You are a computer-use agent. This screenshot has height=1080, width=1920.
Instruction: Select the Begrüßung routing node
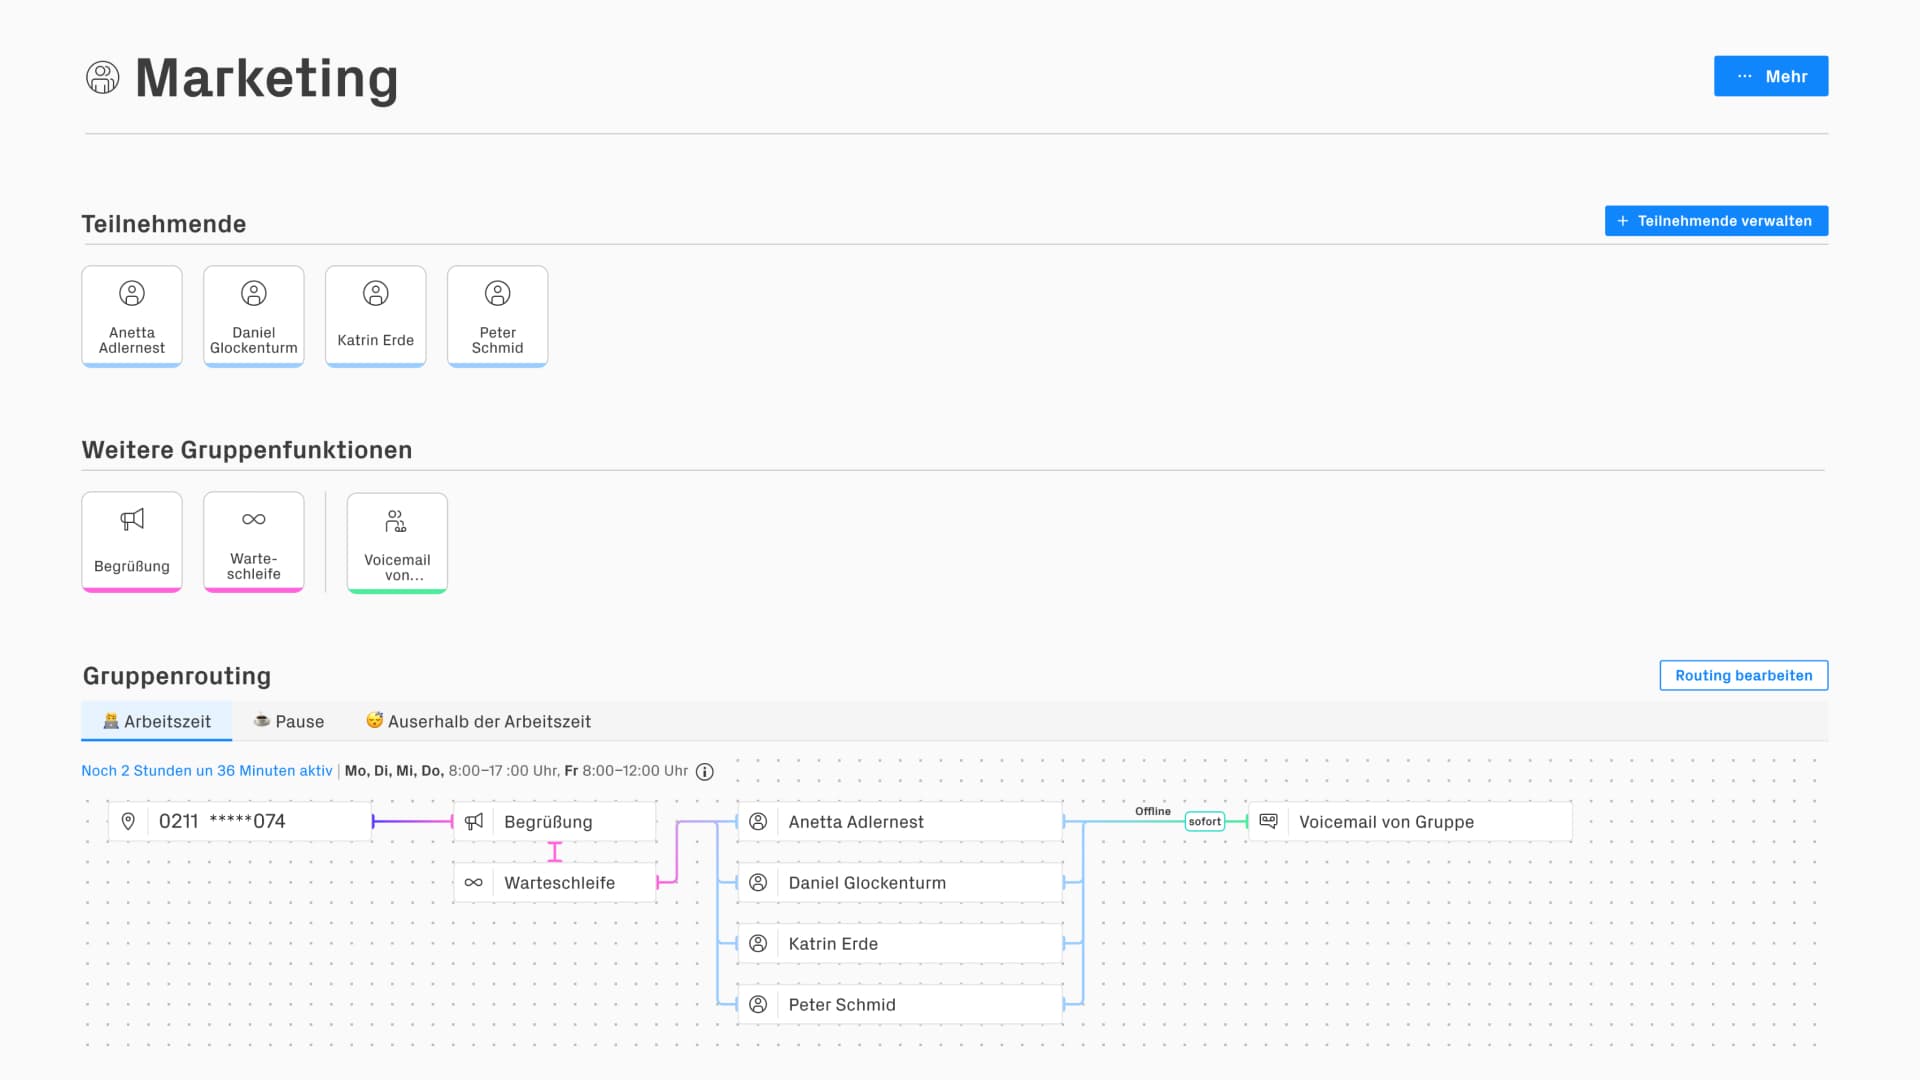555,822
